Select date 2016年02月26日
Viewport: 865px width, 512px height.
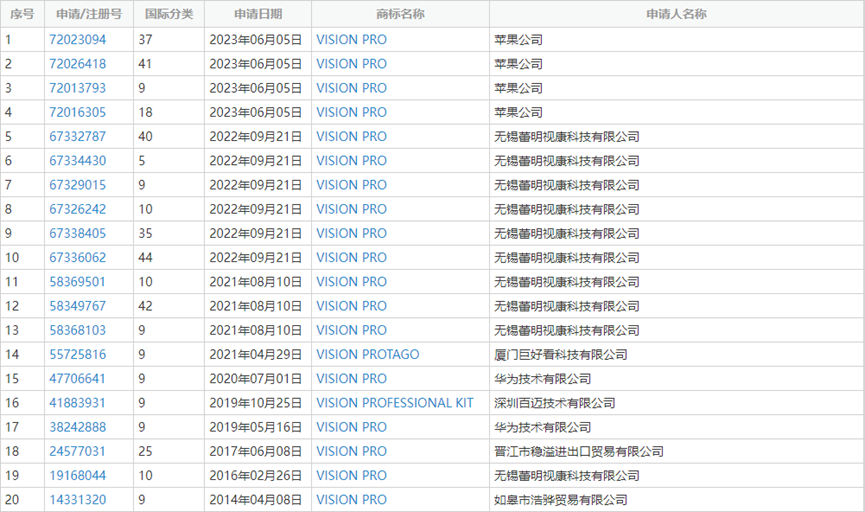pos(255,476)
